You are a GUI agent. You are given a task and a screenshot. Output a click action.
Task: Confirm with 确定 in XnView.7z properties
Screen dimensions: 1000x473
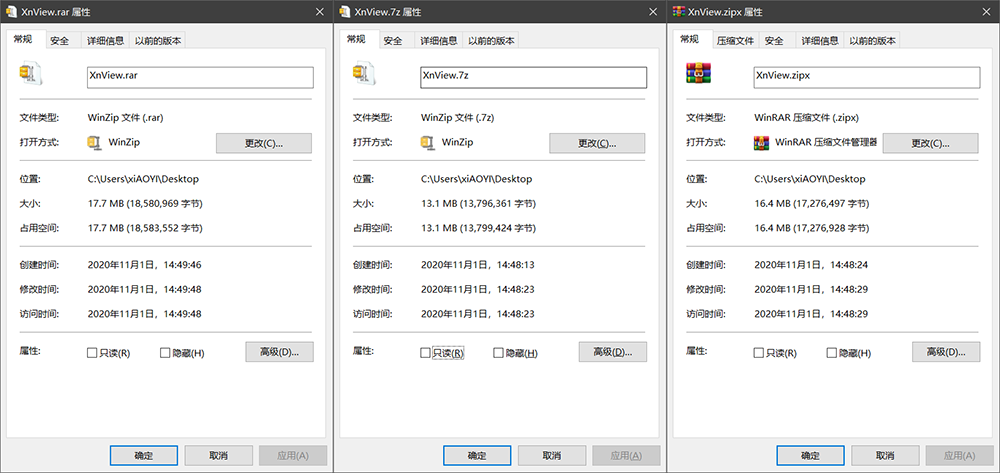point(477,456)
